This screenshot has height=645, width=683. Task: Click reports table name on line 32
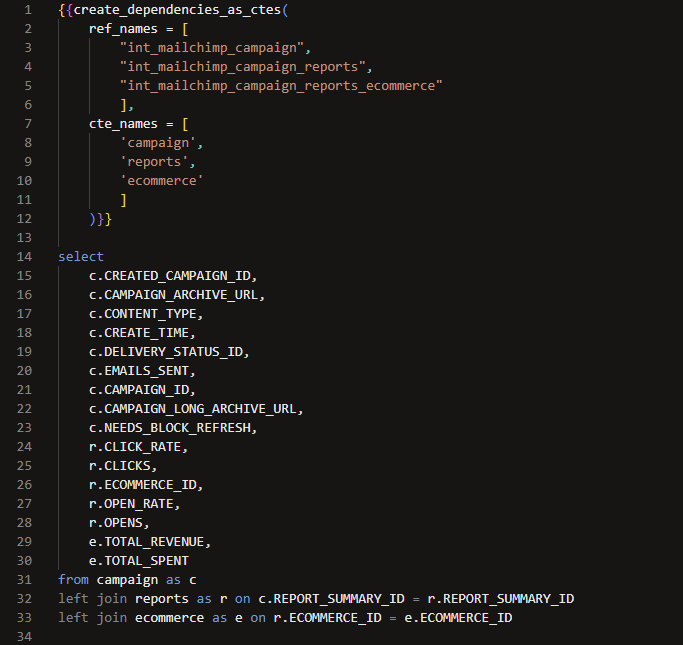click(x=162, y=599)
